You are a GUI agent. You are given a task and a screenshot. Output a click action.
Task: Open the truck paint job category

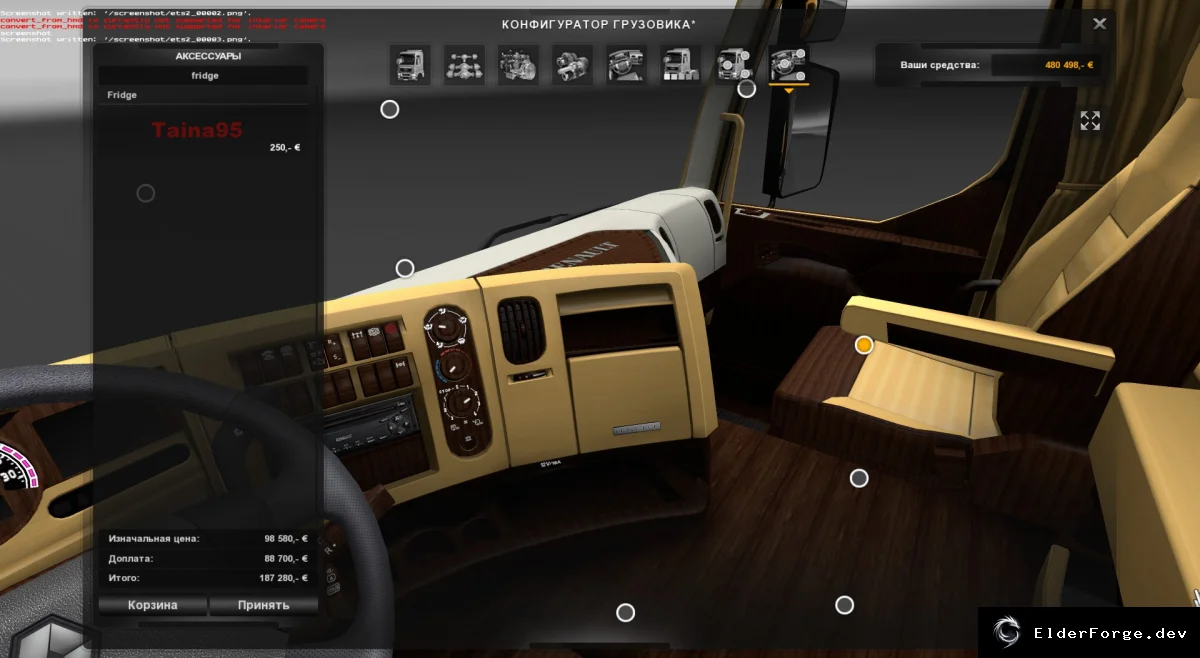(x=680, y=65)
